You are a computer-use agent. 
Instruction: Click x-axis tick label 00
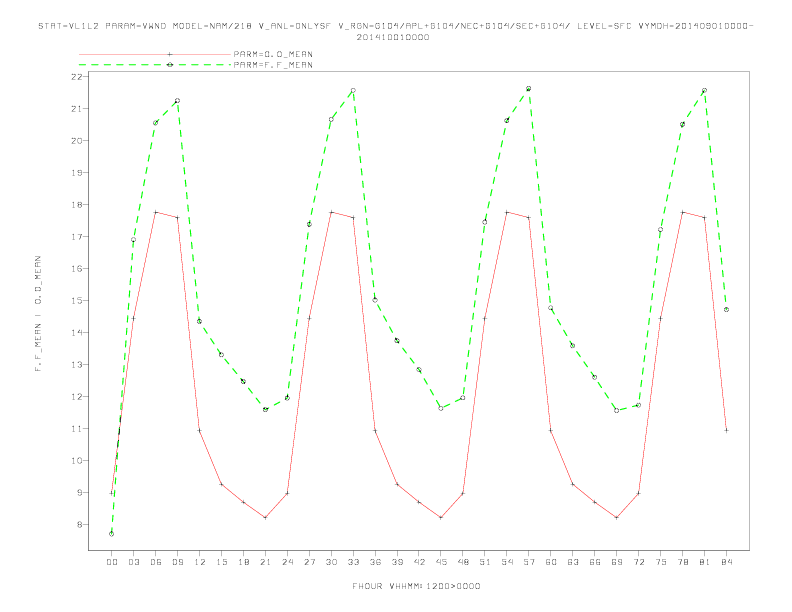[112, 562]
